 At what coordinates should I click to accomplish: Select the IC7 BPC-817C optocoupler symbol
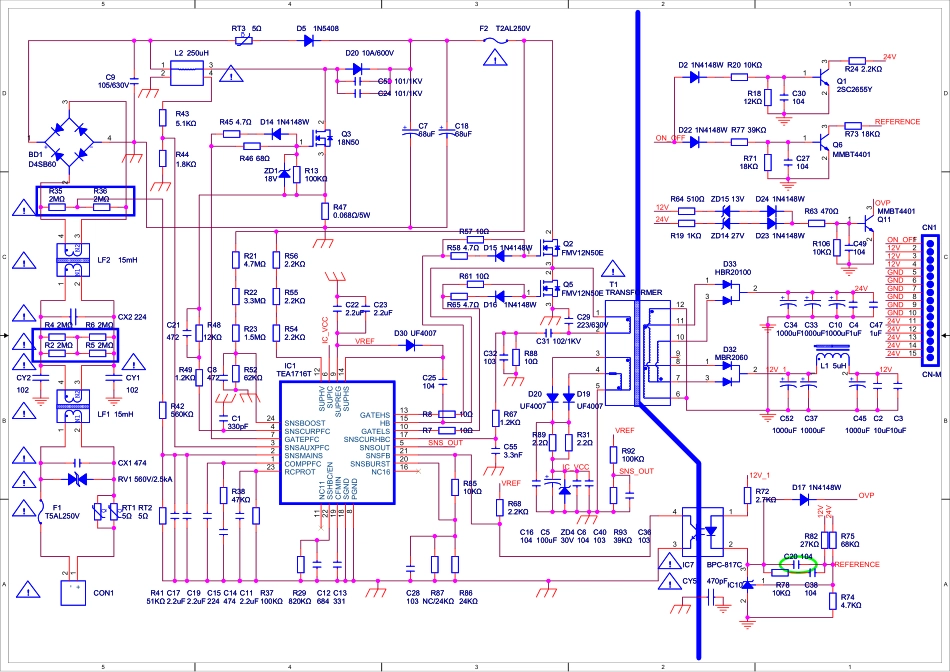click(x=701, y=531)
